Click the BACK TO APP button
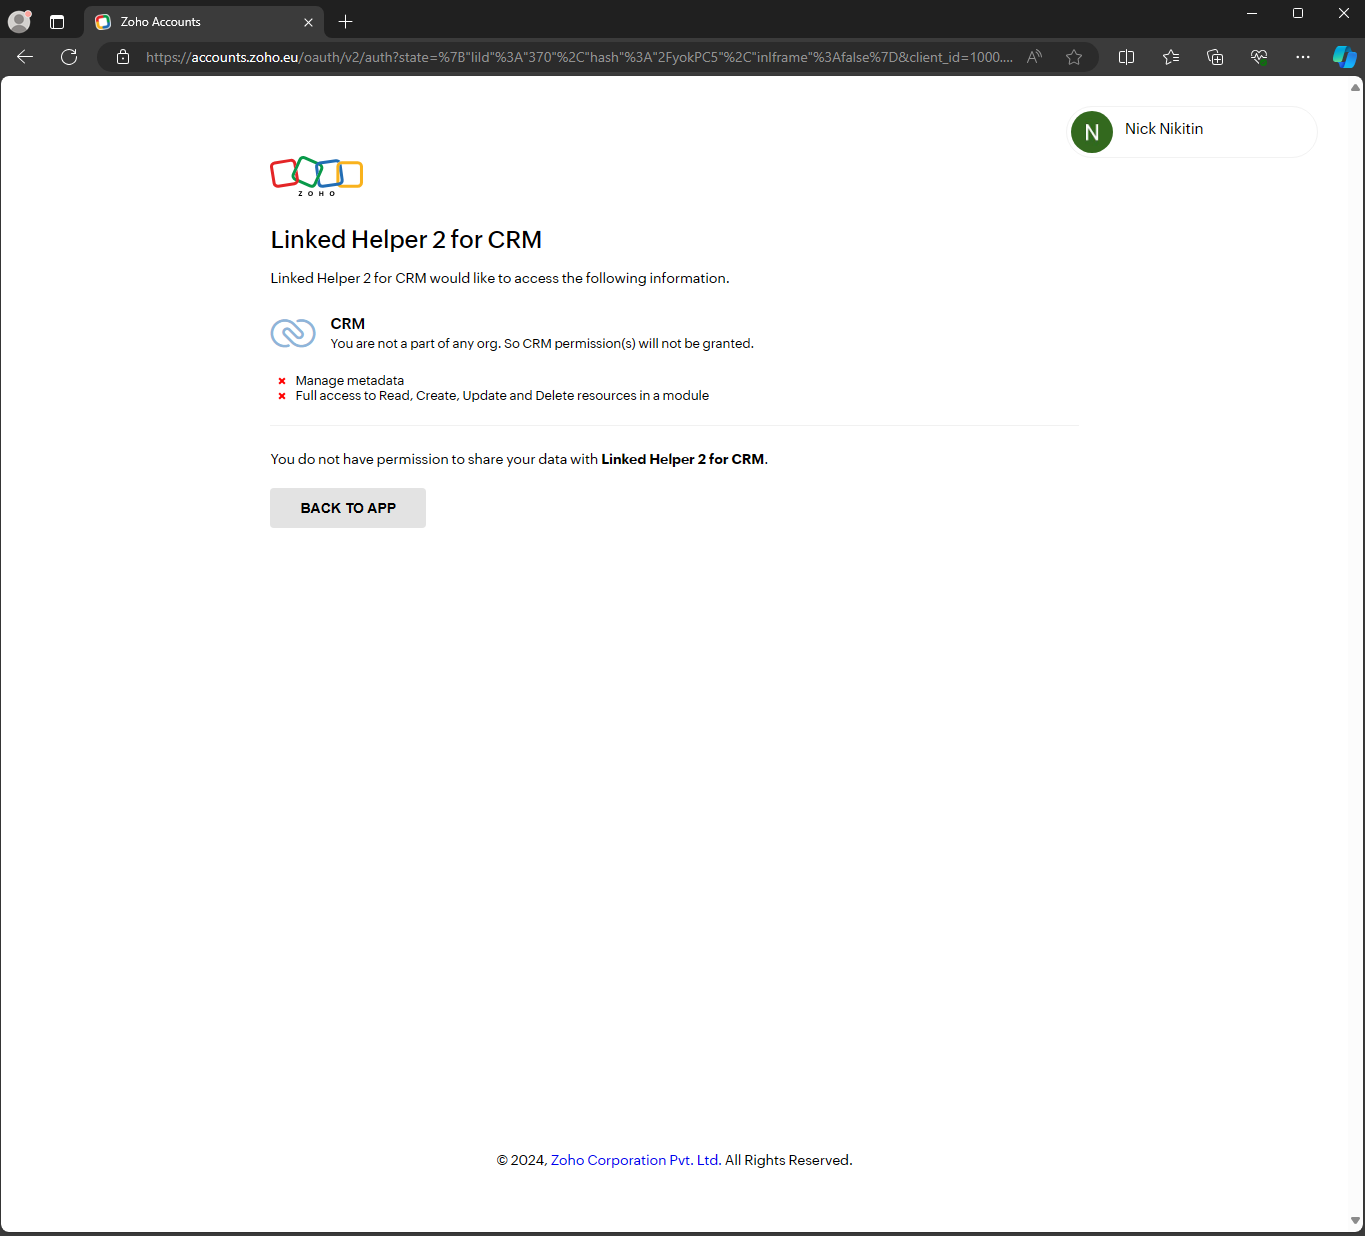 pos(348,508)
